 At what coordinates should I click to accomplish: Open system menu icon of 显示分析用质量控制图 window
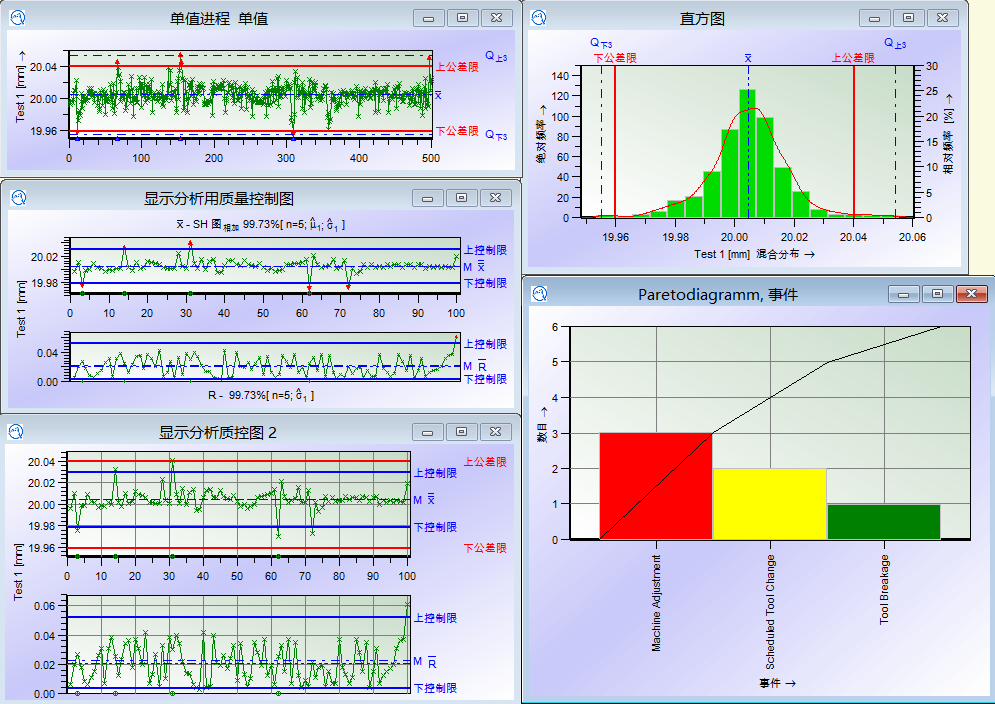(x=18, y=197)
